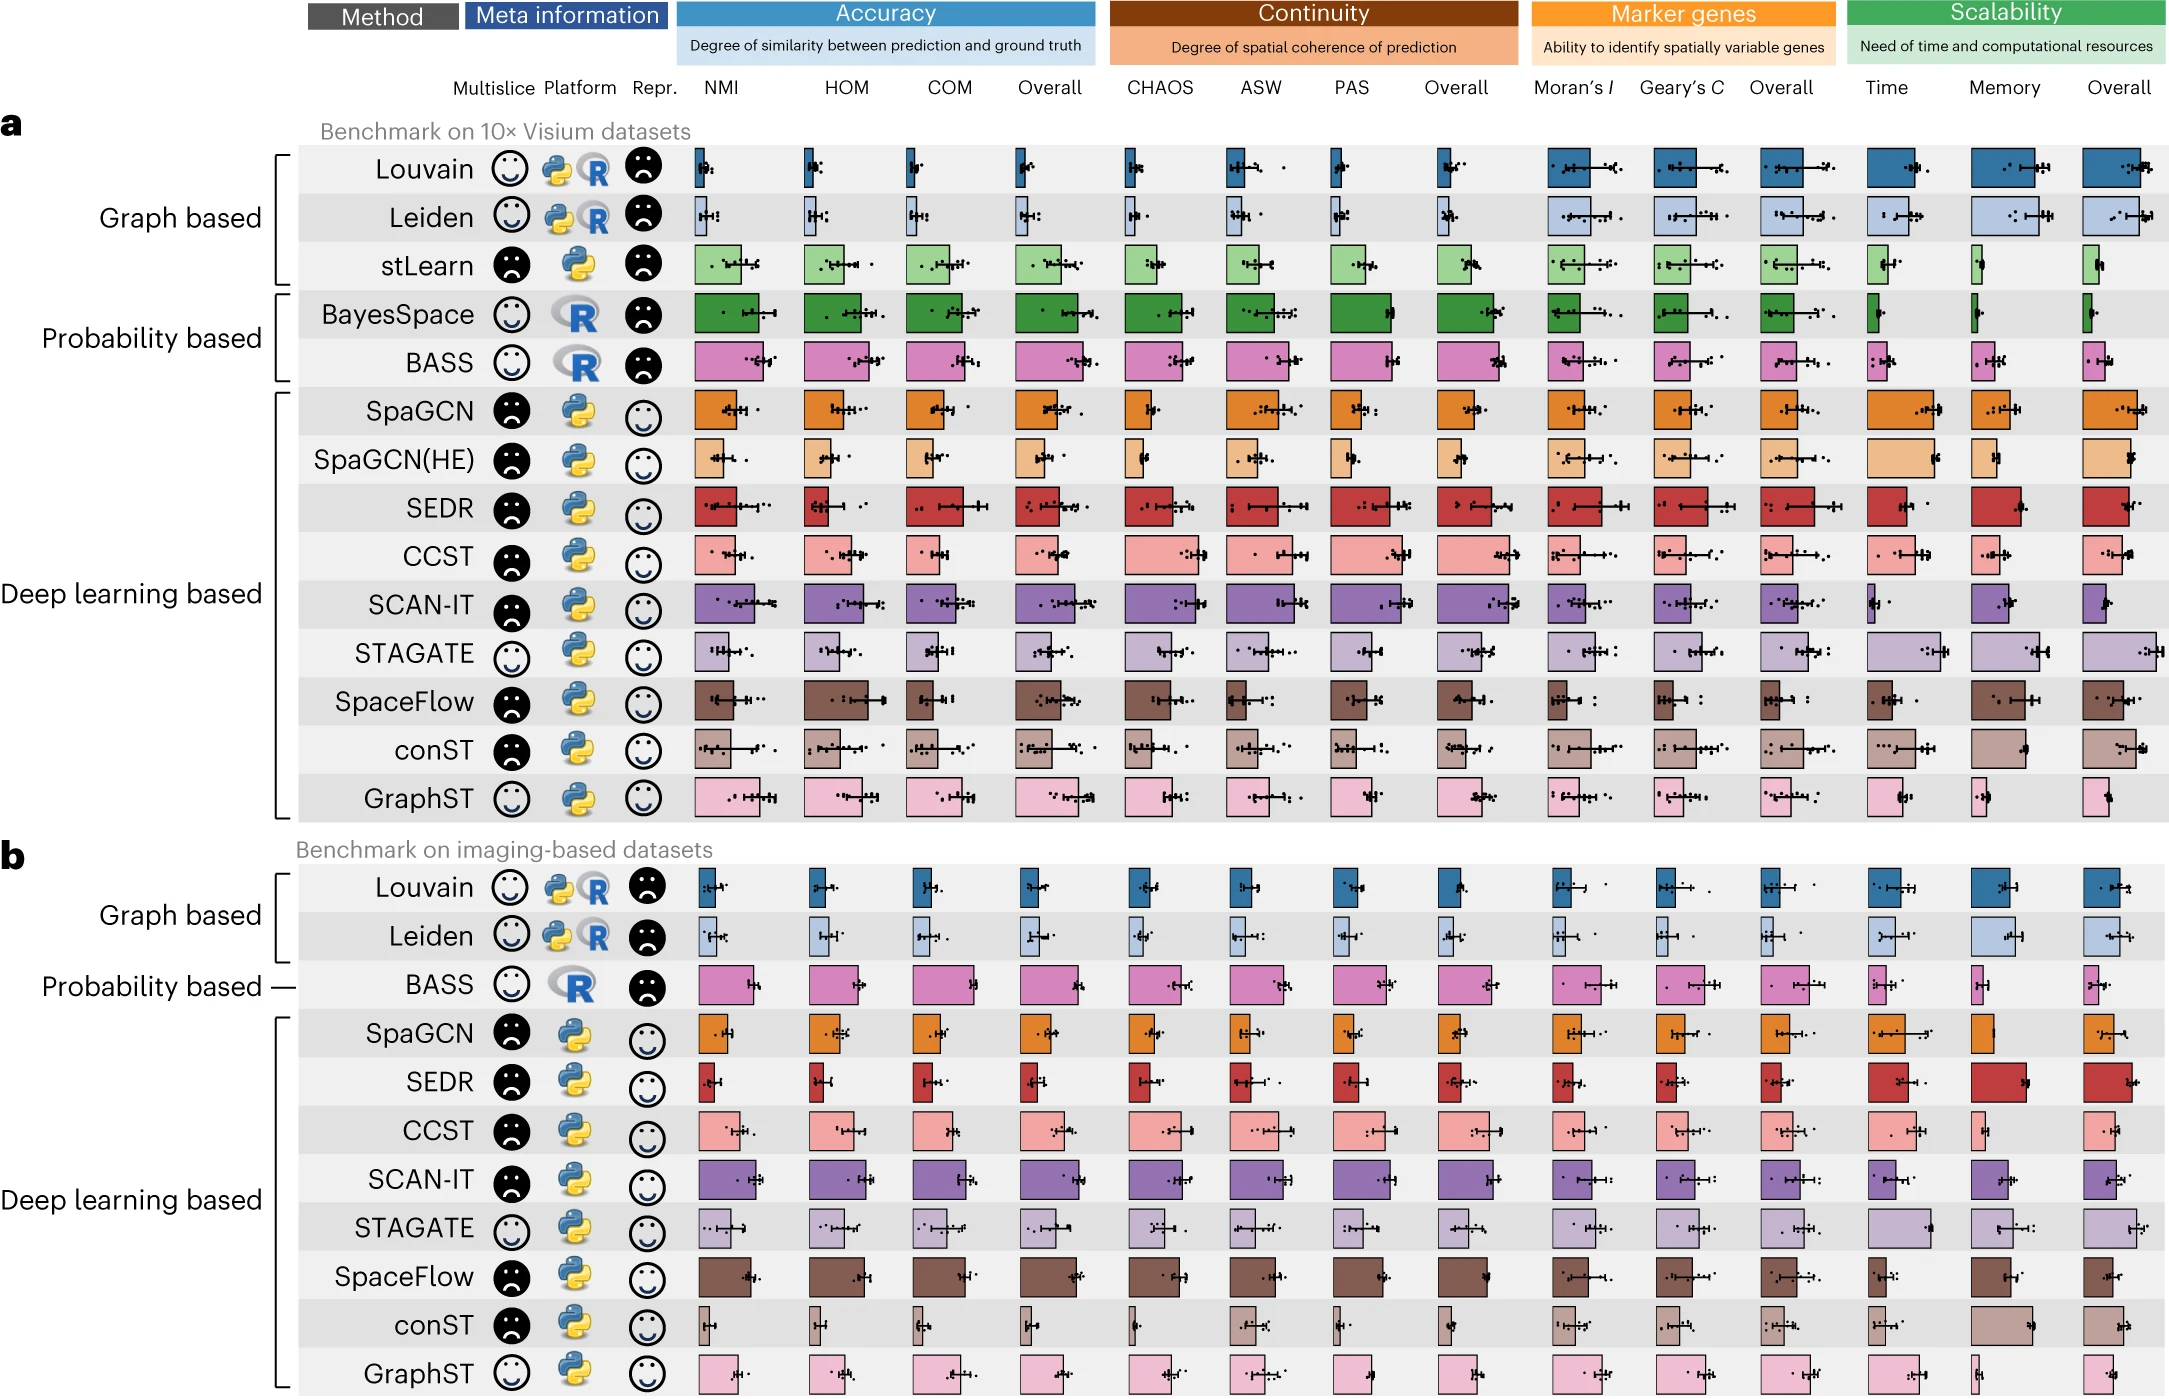Click STAGATE's Multislice smiley in the Visium panel
This screenshot has height=1399, width=2169.
(x=511, y=658)
